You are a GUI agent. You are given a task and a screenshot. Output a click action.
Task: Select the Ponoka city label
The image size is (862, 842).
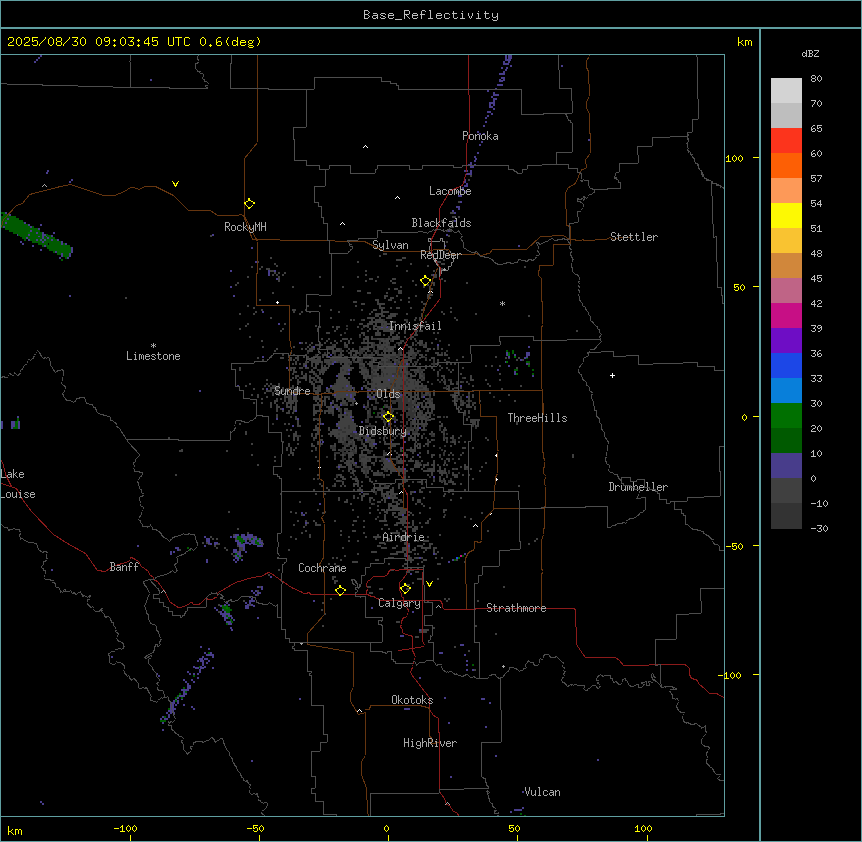480,136
